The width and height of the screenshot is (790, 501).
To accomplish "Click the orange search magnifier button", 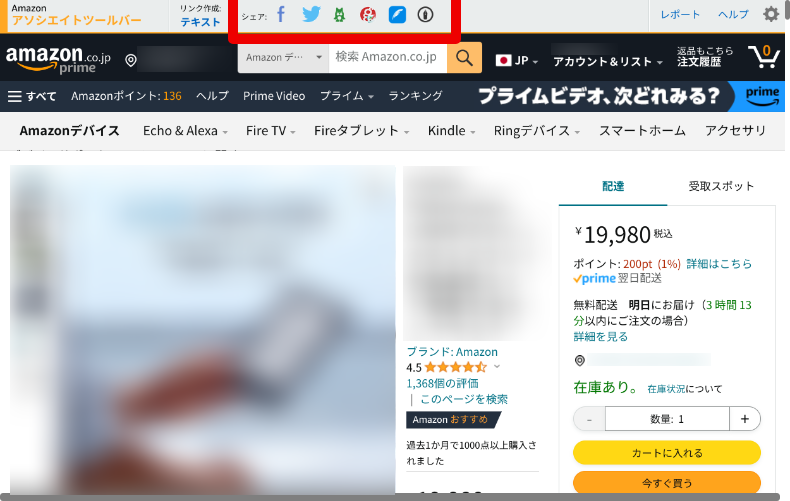I will (464, 57).
